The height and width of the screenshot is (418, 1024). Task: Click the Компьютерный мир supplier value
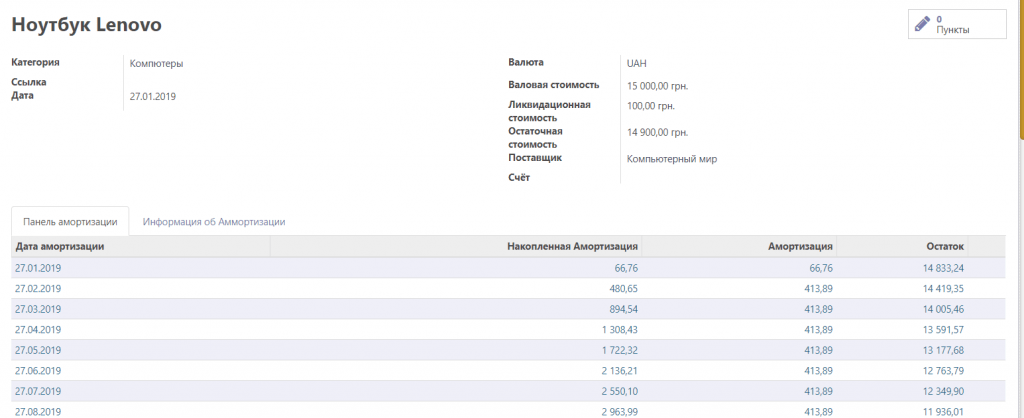click(672, 159)
